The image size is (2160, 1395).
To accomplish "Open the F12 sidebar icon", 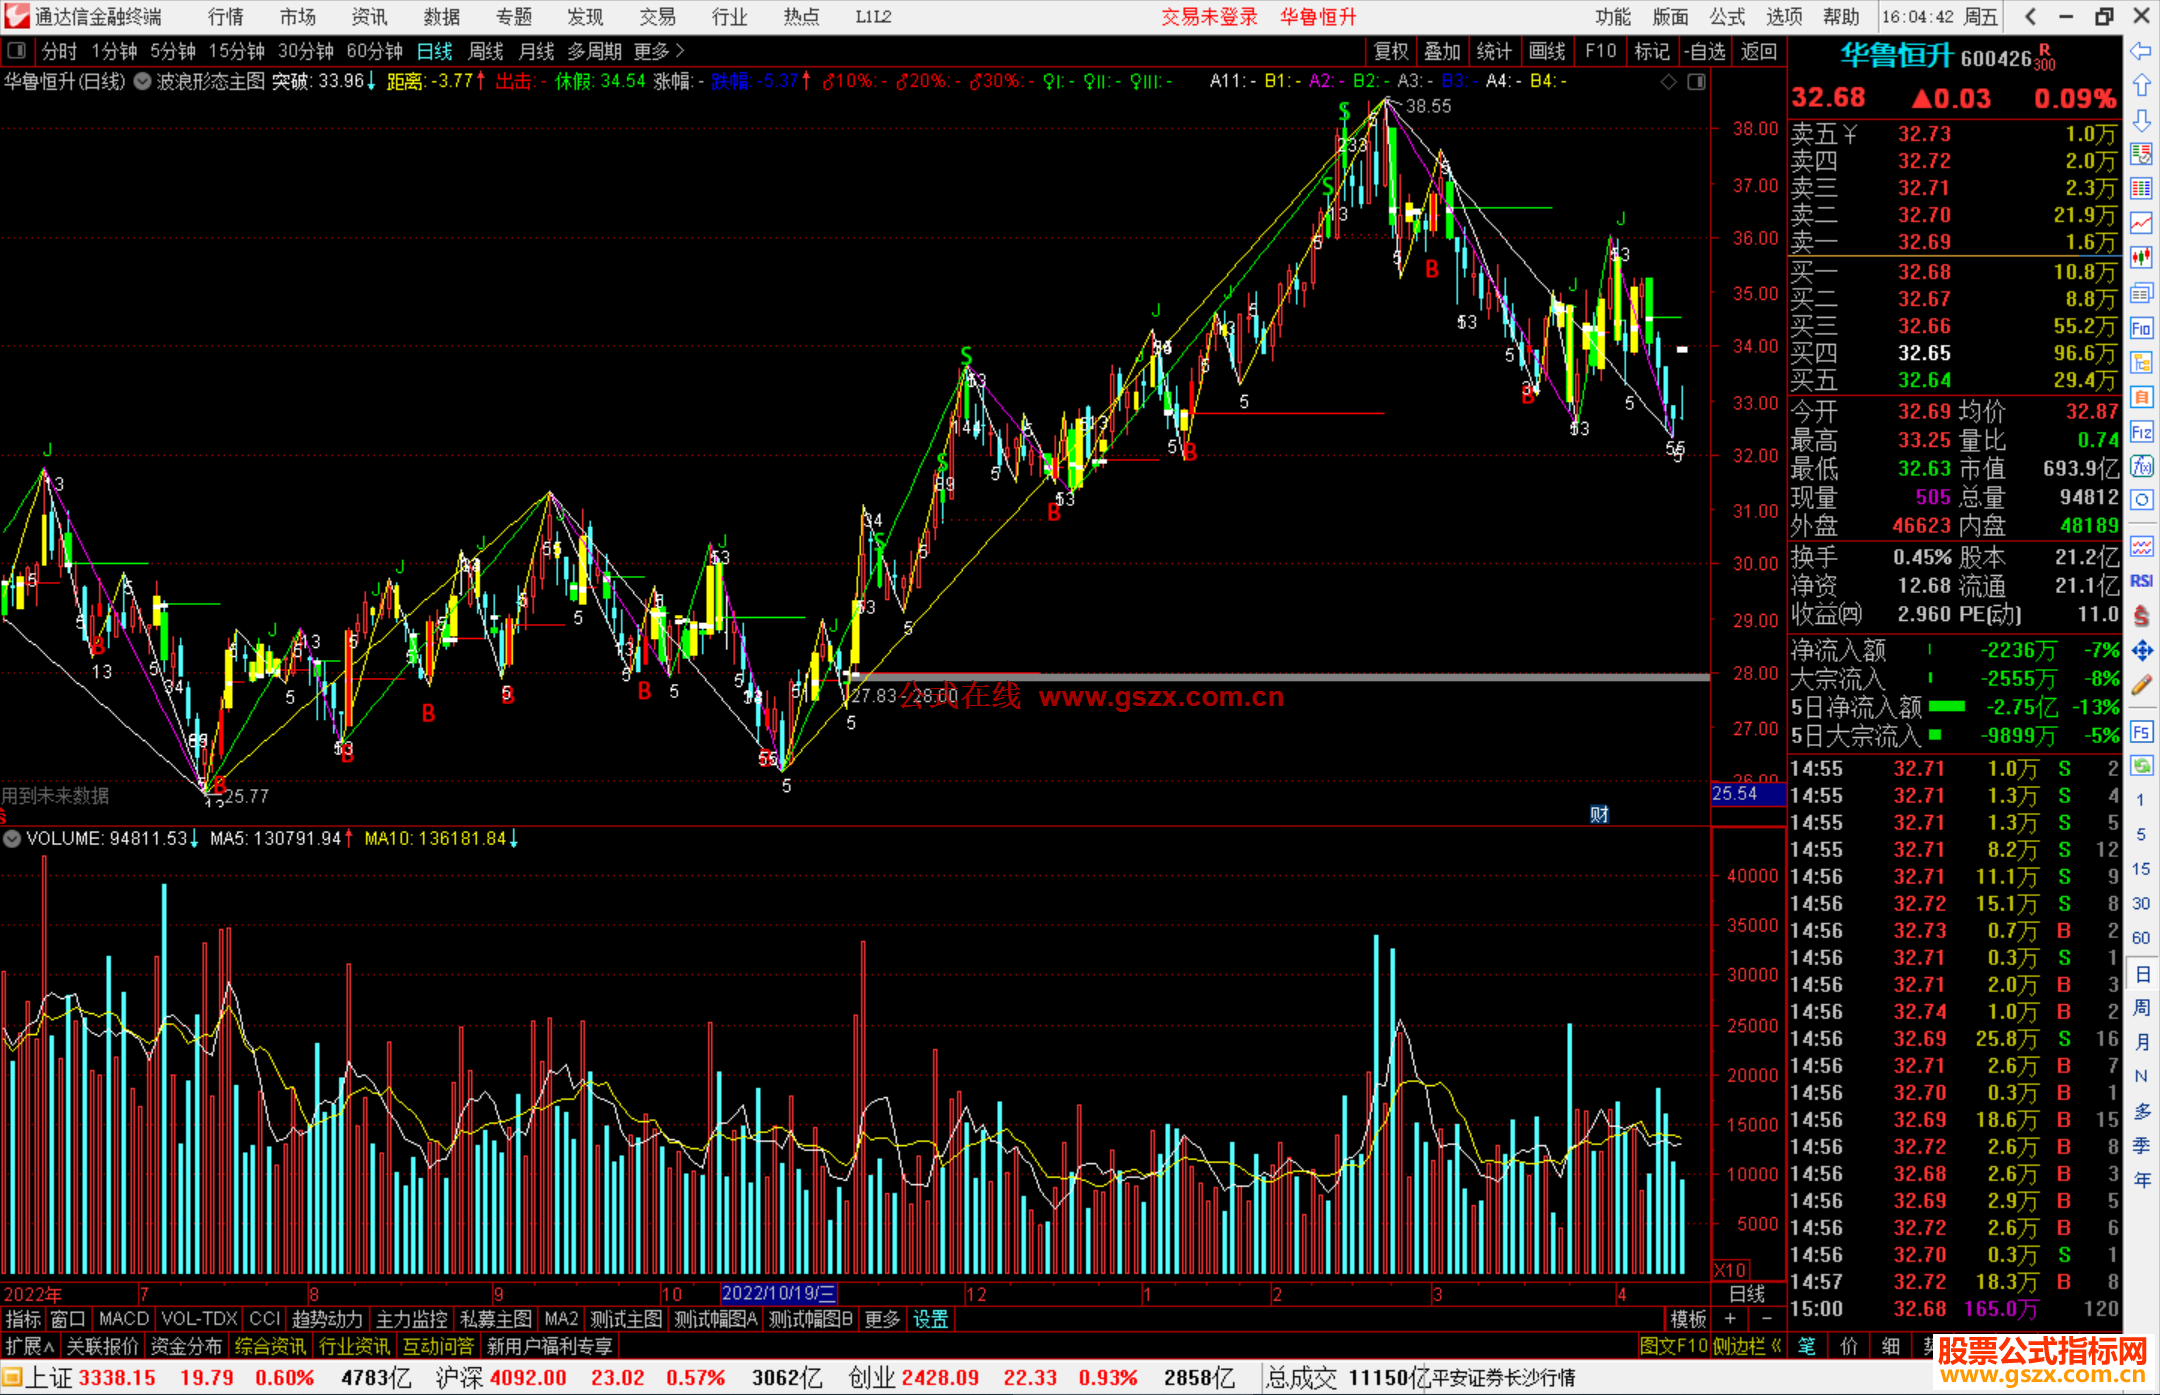I will 2141,432.
